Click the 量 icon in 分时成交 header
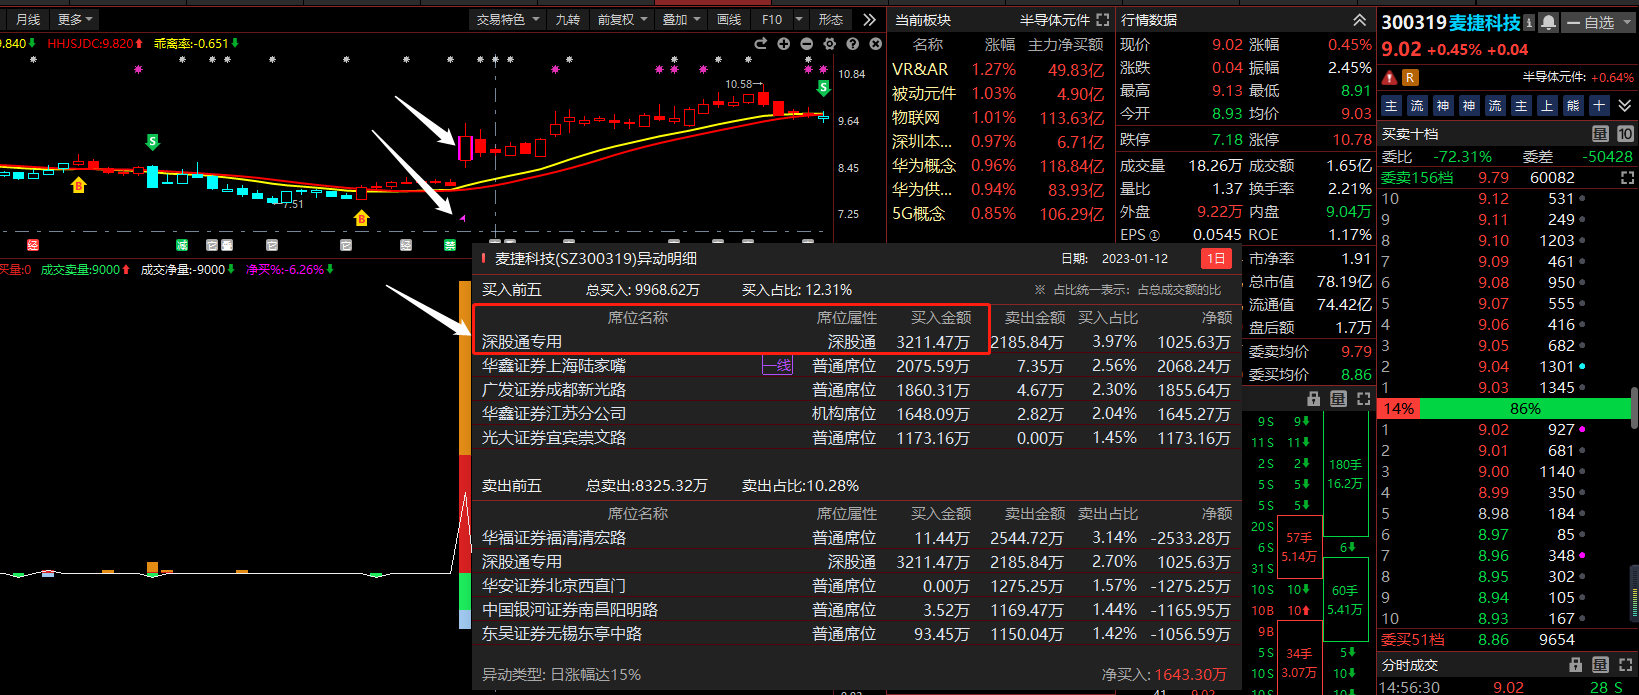 [x=1600, y=665]
